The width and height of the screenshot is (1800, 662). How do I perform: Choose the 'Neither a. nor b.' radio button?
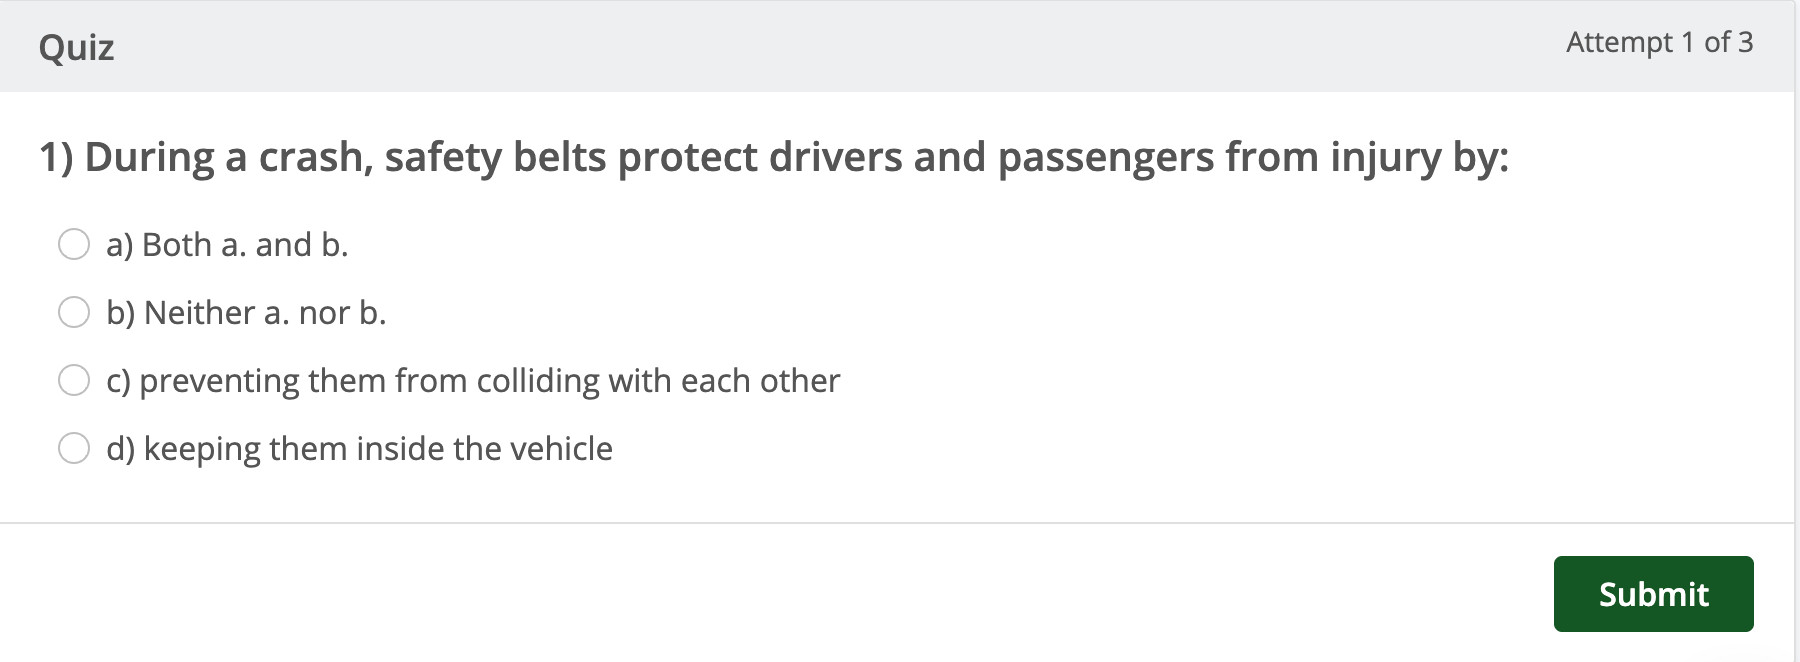click(x=74, y=312)
